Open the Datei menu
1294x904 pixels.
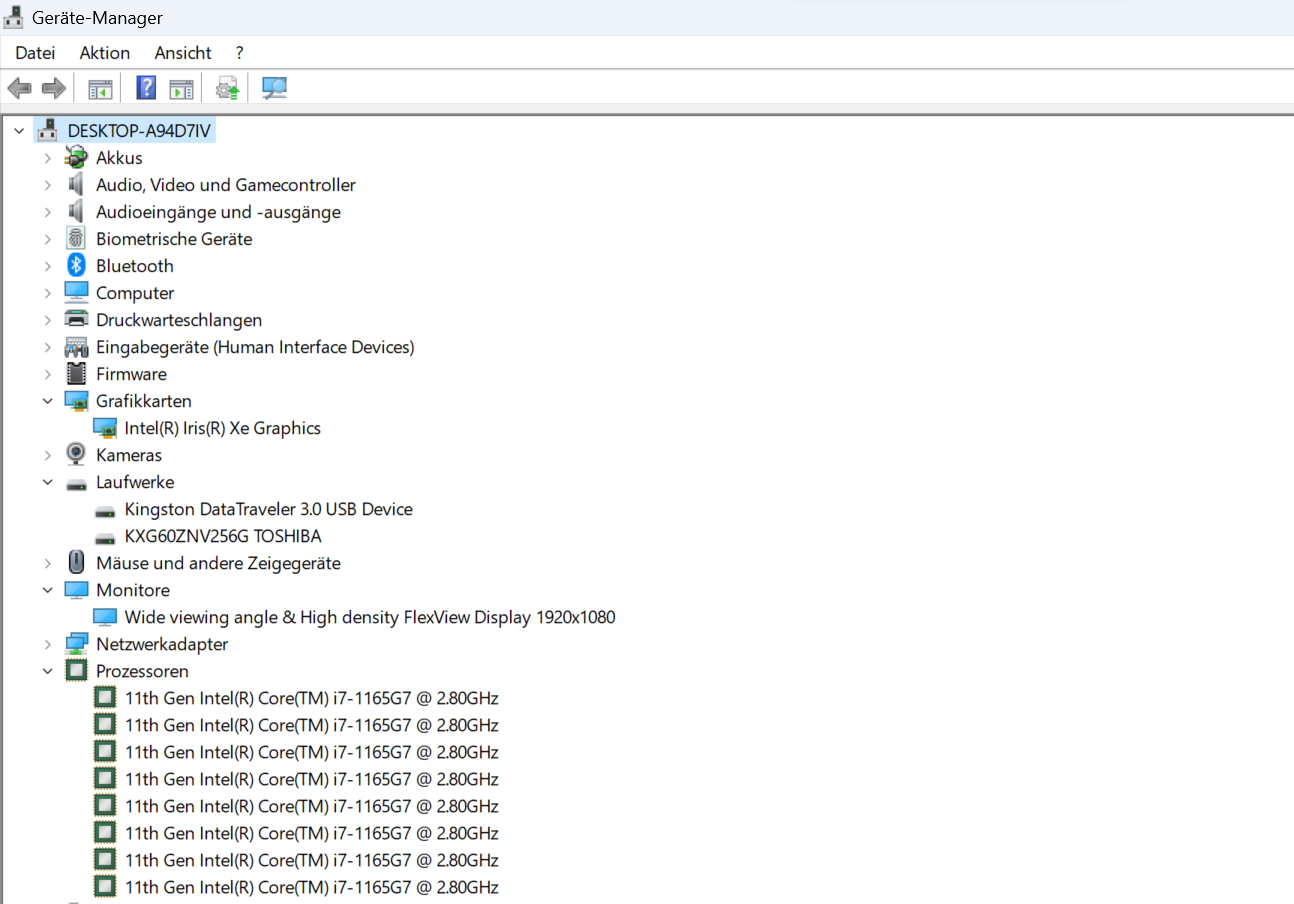tap(35, 52)
